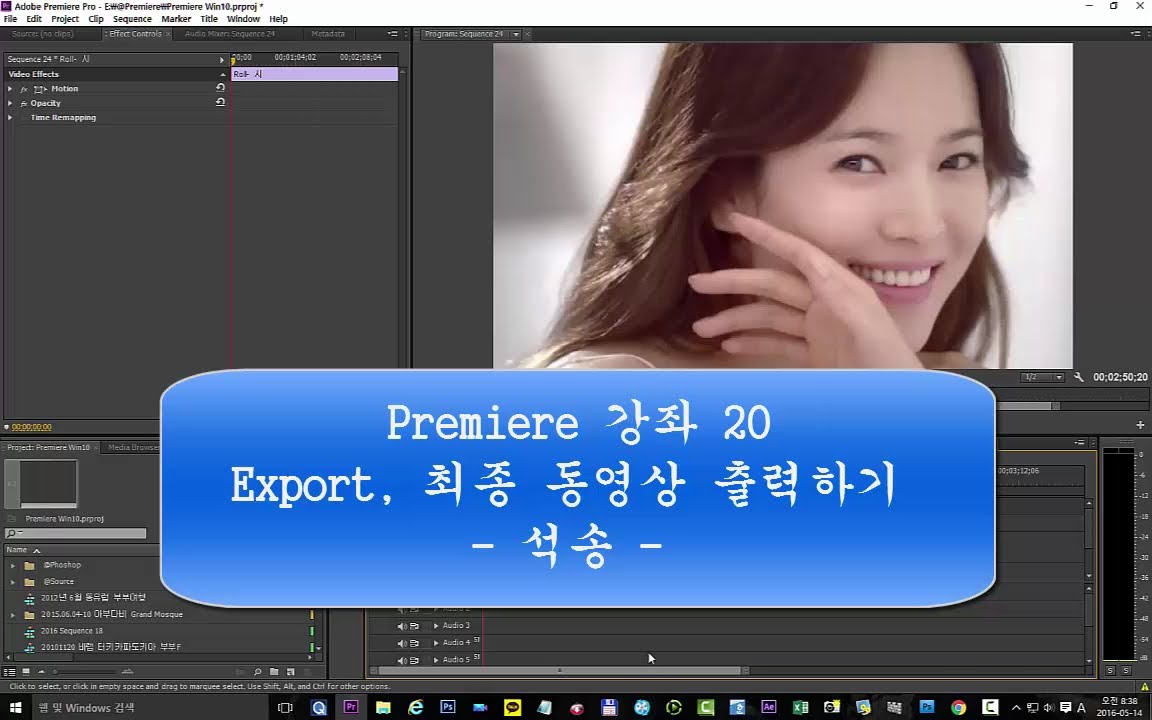The image size is (1152, 720).
Task: Open Task View on the taskbar
Action: coord(285,708)
